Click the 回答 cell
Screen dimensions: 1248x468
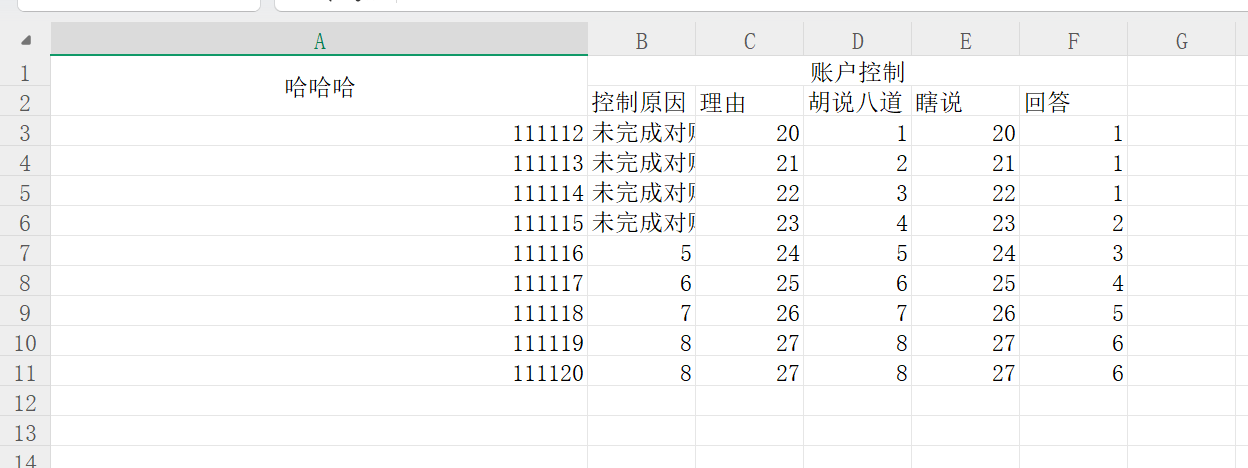pos(1073,102)
